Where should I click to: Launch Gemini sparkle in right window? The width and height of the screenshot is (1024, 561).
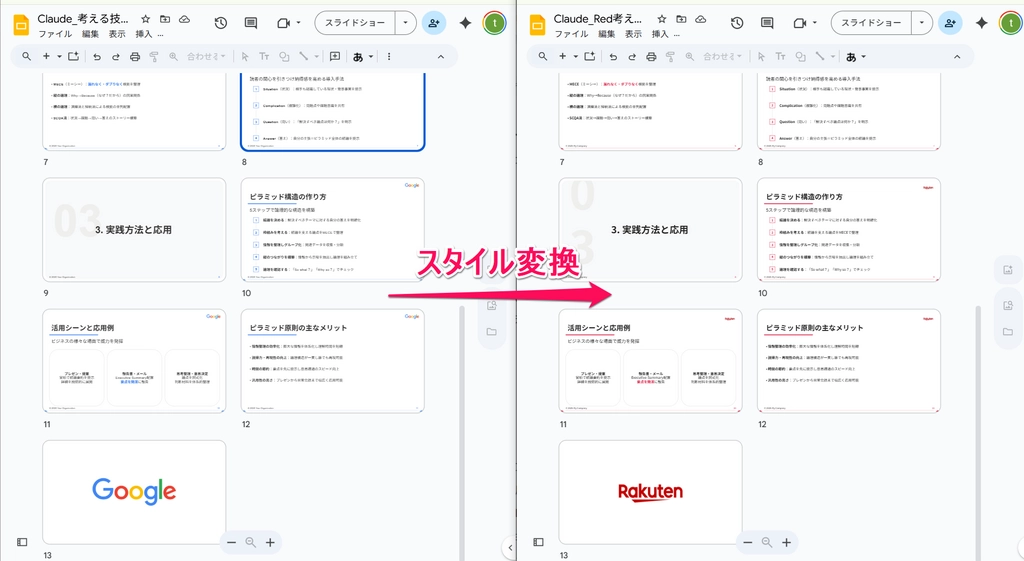(x=981, y=23)
